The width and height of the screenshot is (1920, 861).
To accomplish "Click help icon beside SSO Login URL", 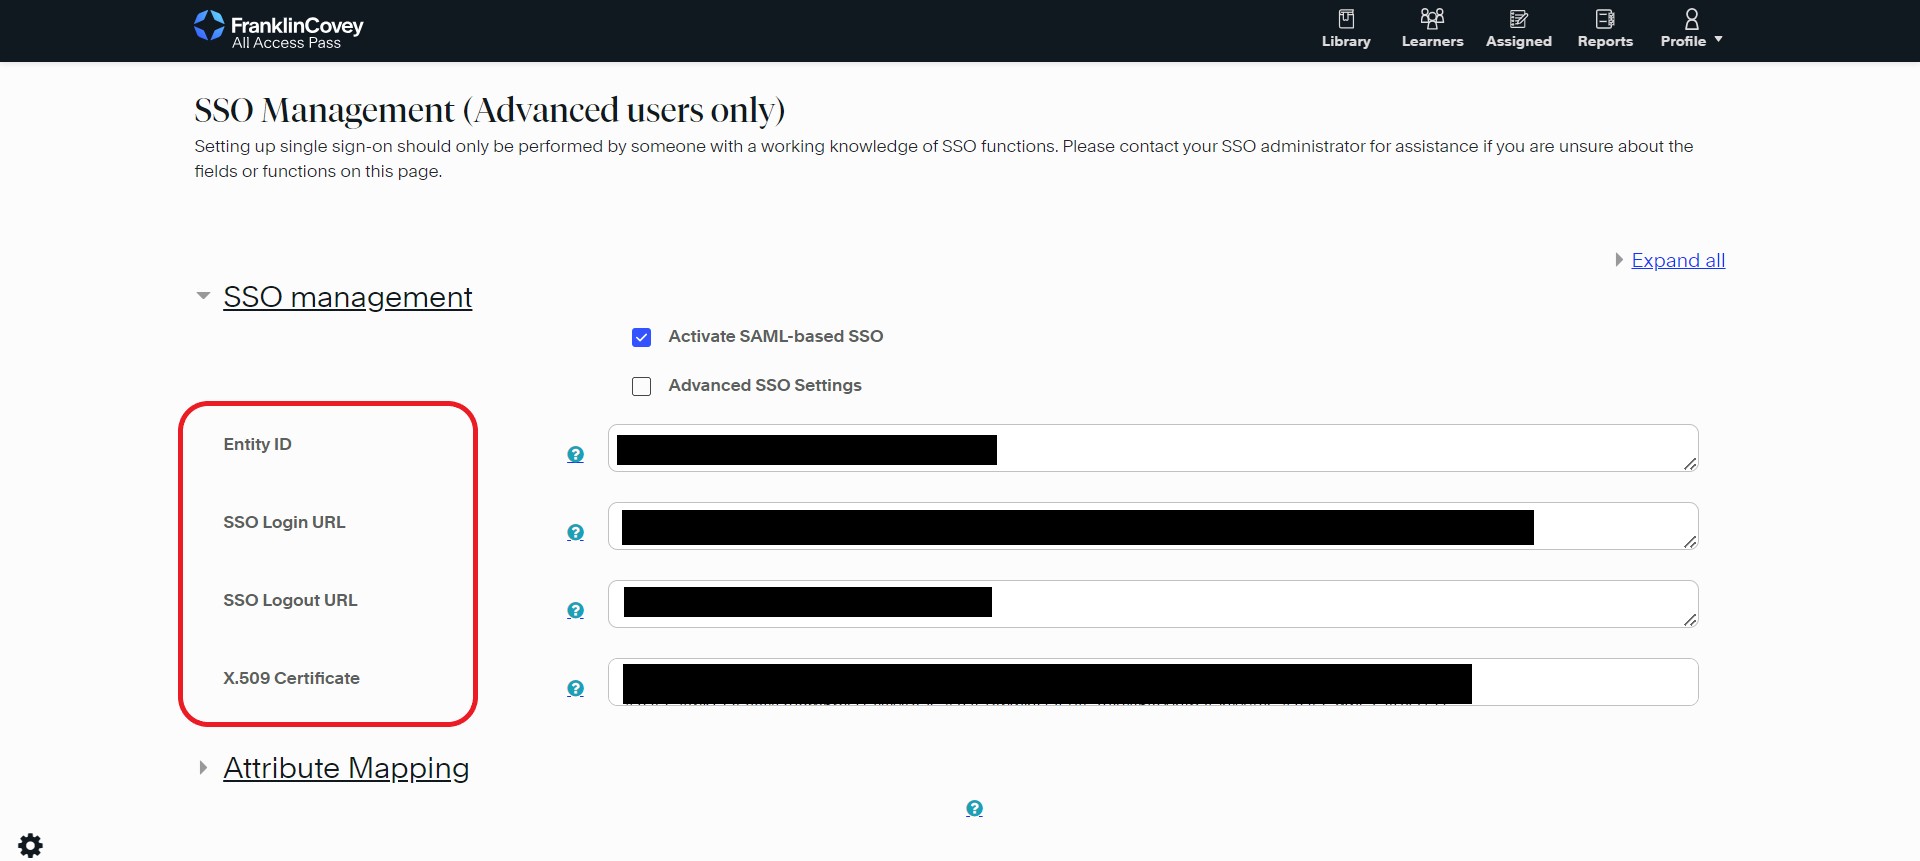I will [575, 533].
